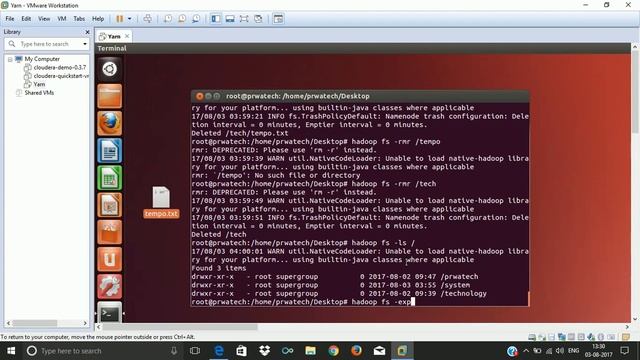
Task: Revert the VM to its snapshot
Action: pos(182,19)
